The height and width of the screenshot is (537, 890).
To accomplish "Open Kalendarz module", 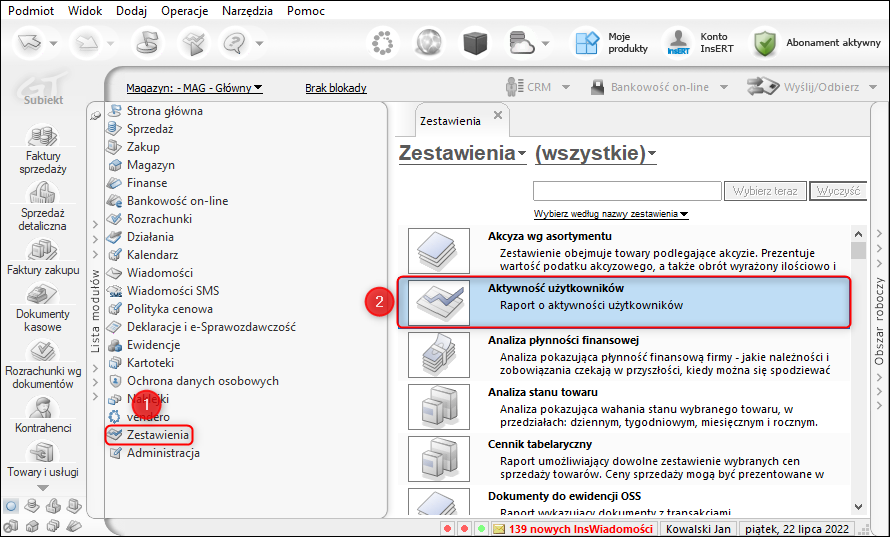I will point(152,255).
